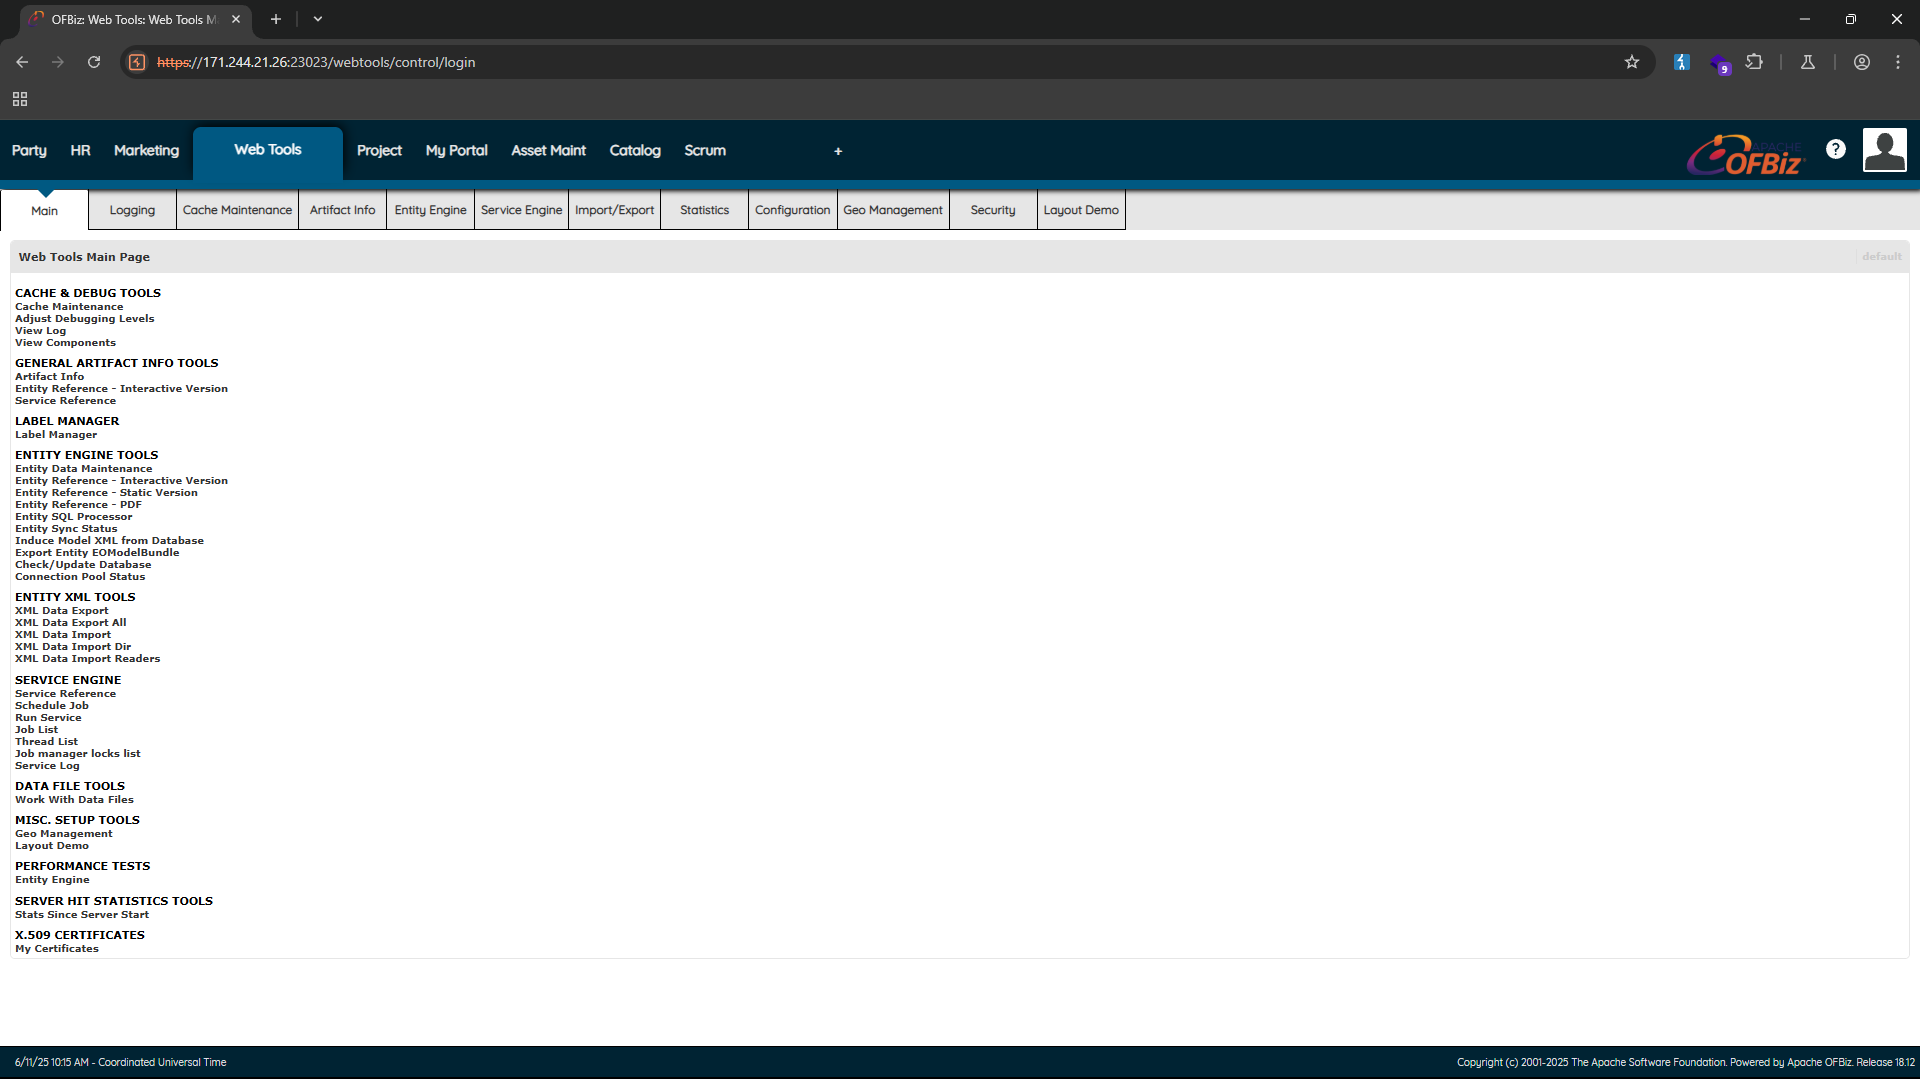Image resolution: width=1920 pixels, height=1079 pixels.
Task: Click the XML Data Import link
Action: [x=63, y=635]
